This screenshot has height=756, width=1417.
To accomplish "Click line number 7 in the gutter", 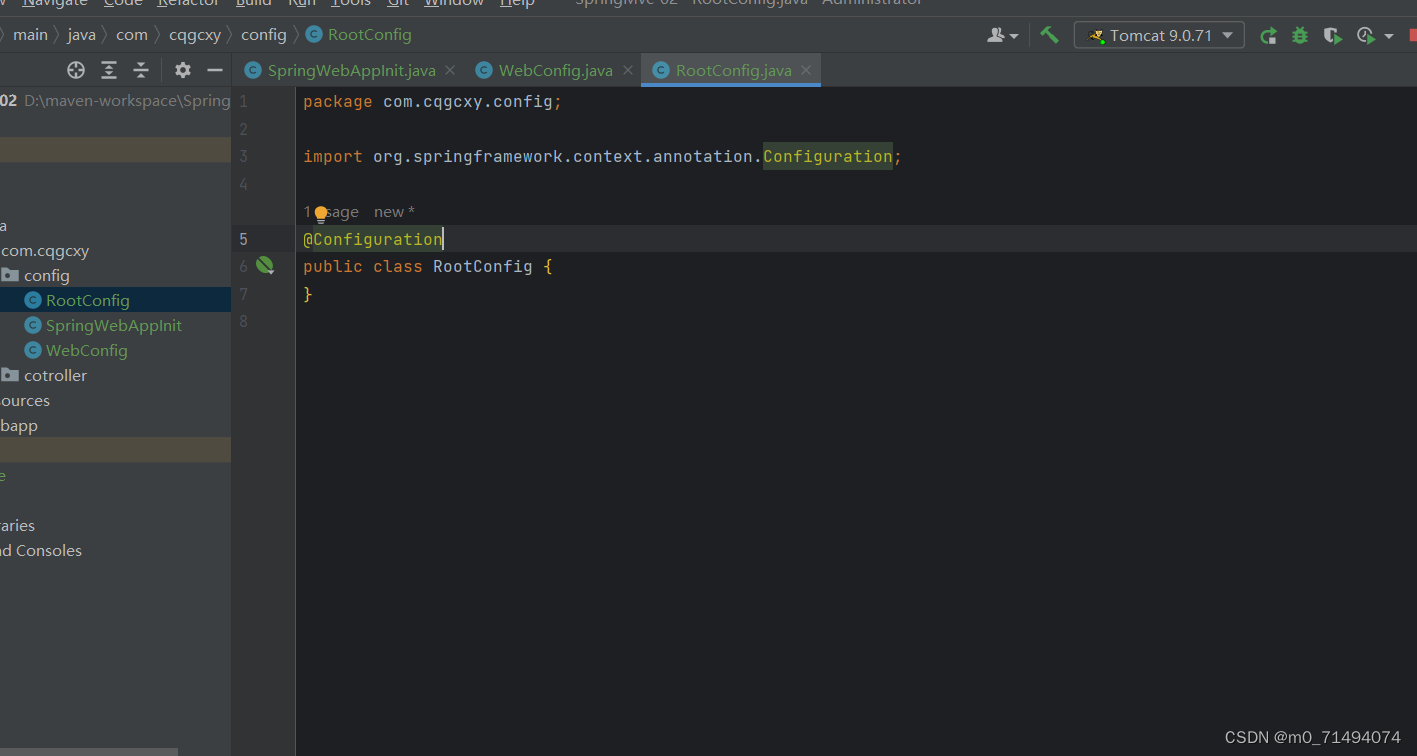I will pos(243,294).
